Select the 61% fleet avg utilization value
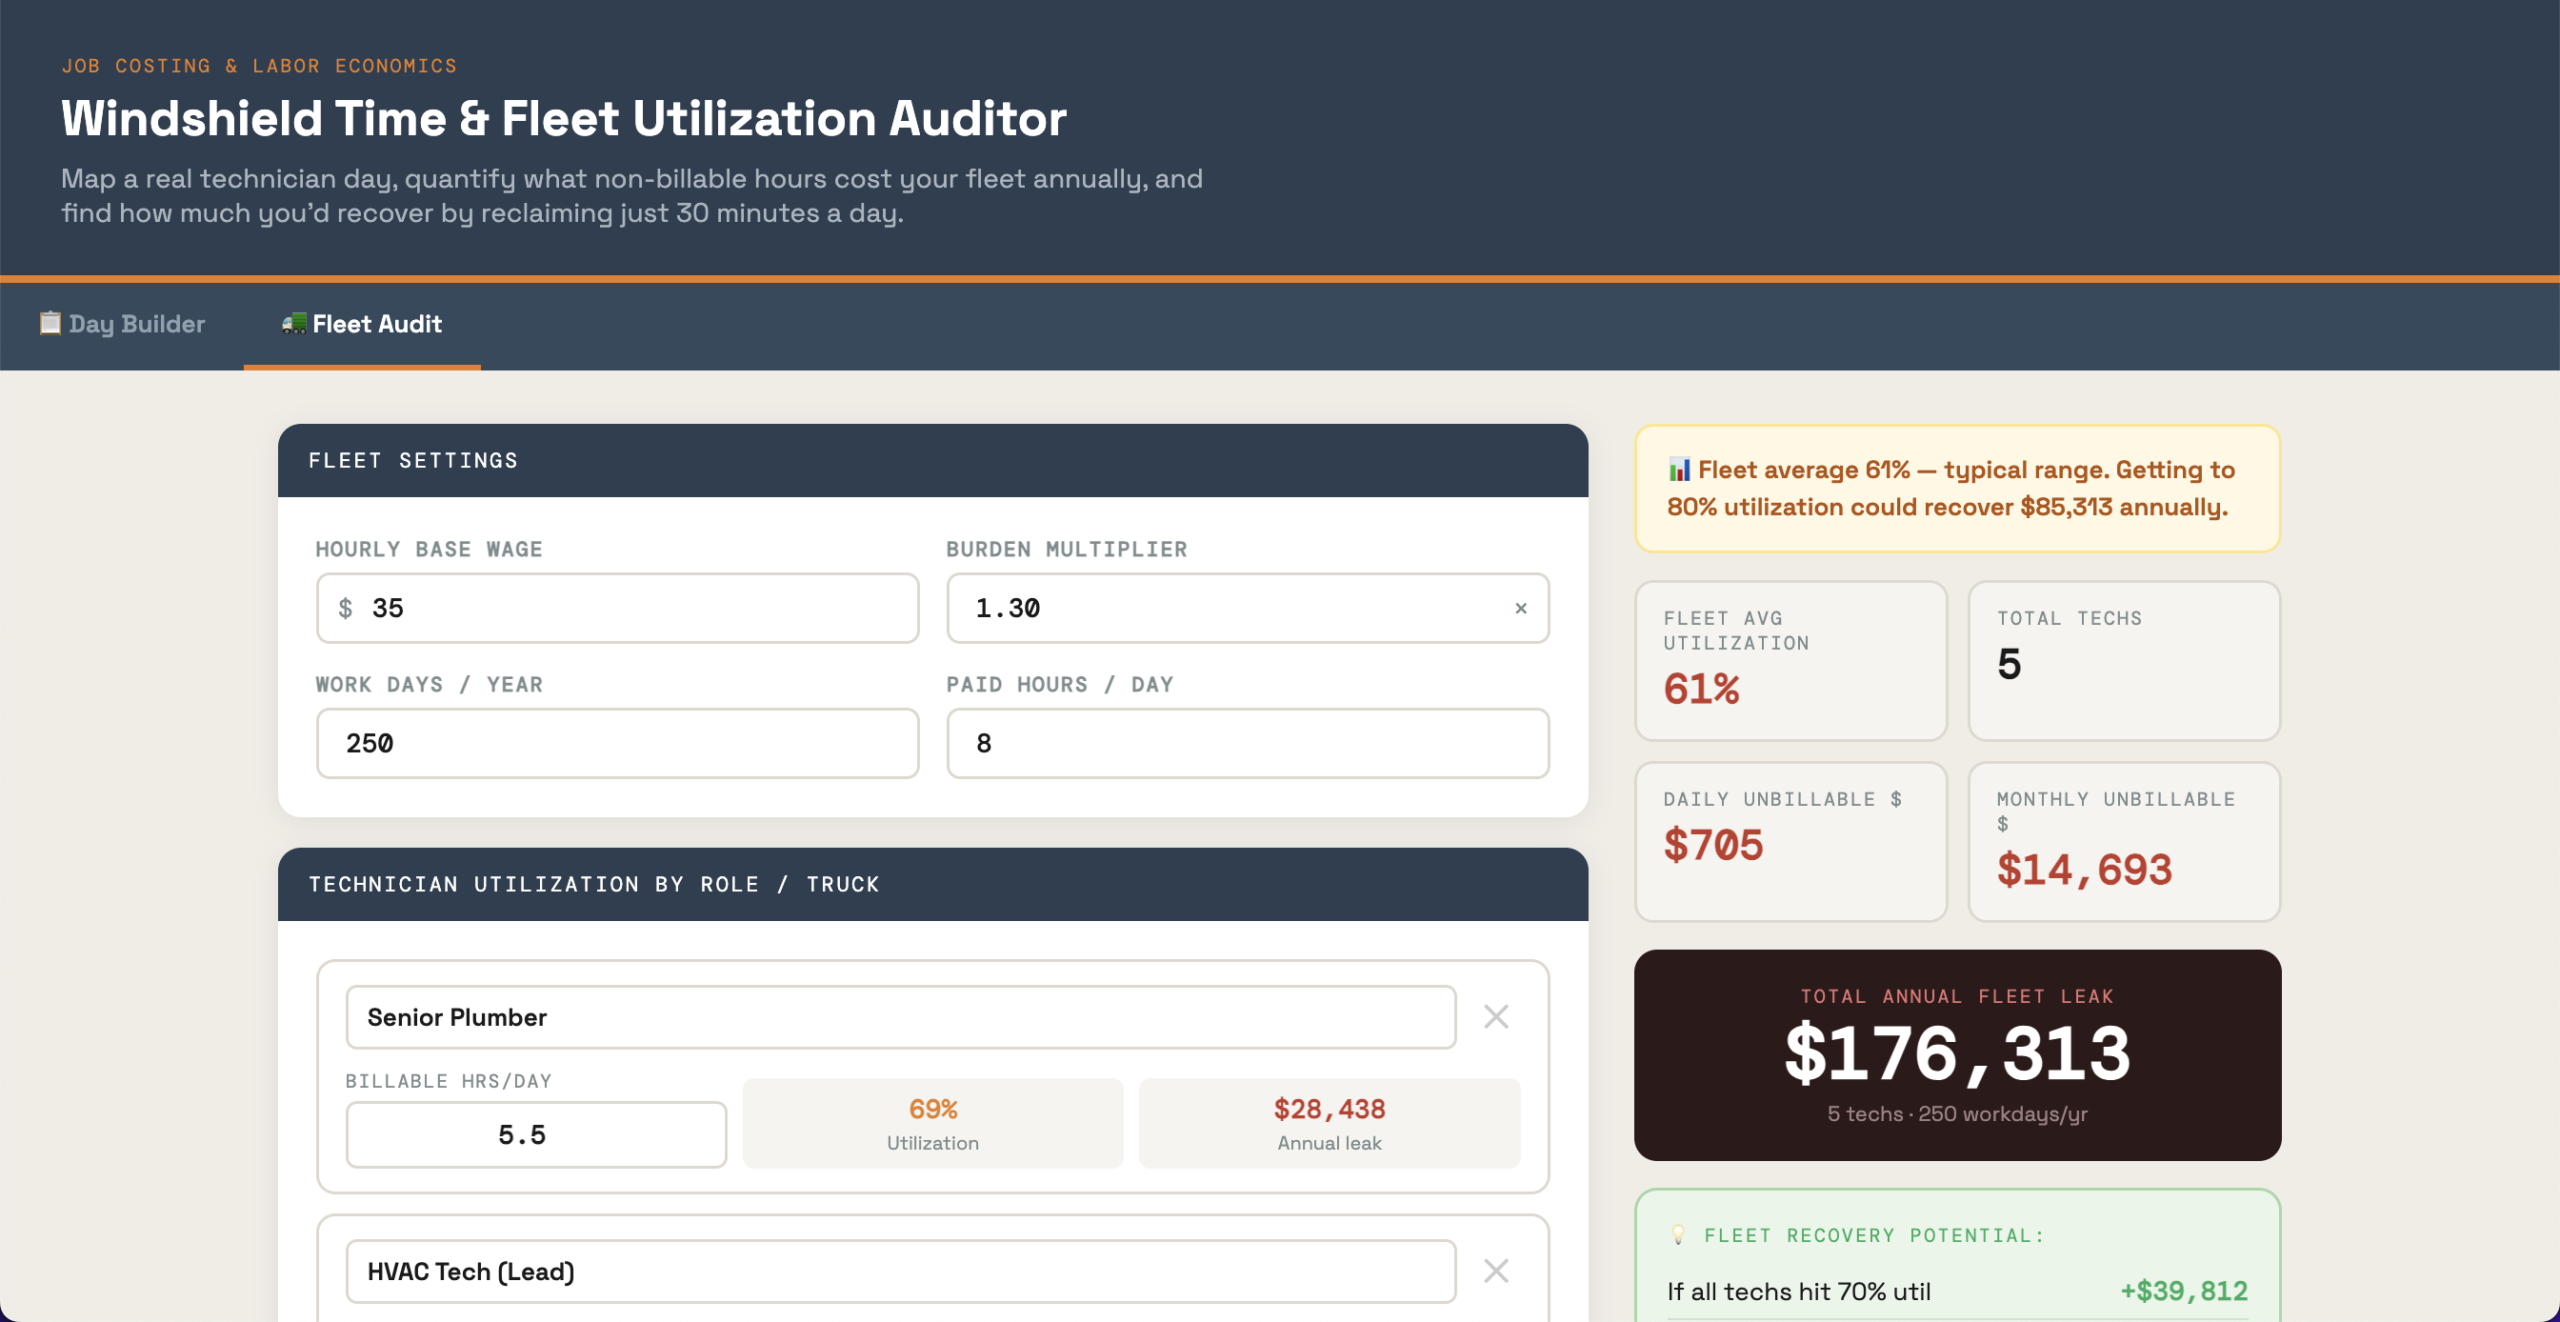The image size is (2560, 1322). [x=1701, y=688]
